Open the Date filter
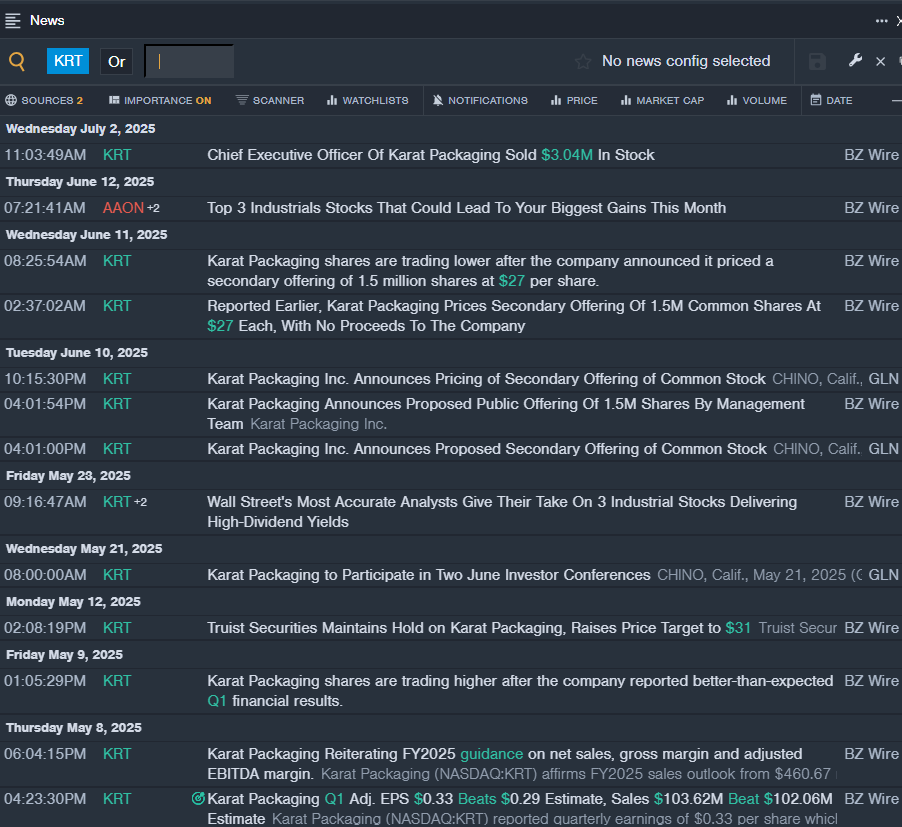Screen dimensions: 902x827 [831, 101]
